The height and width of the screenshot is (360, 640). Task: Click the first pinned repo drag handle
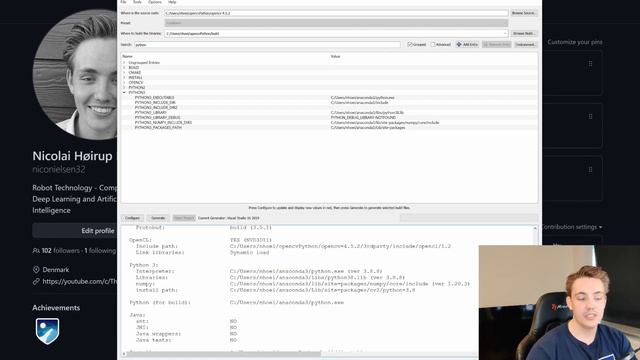pos(590,64)
